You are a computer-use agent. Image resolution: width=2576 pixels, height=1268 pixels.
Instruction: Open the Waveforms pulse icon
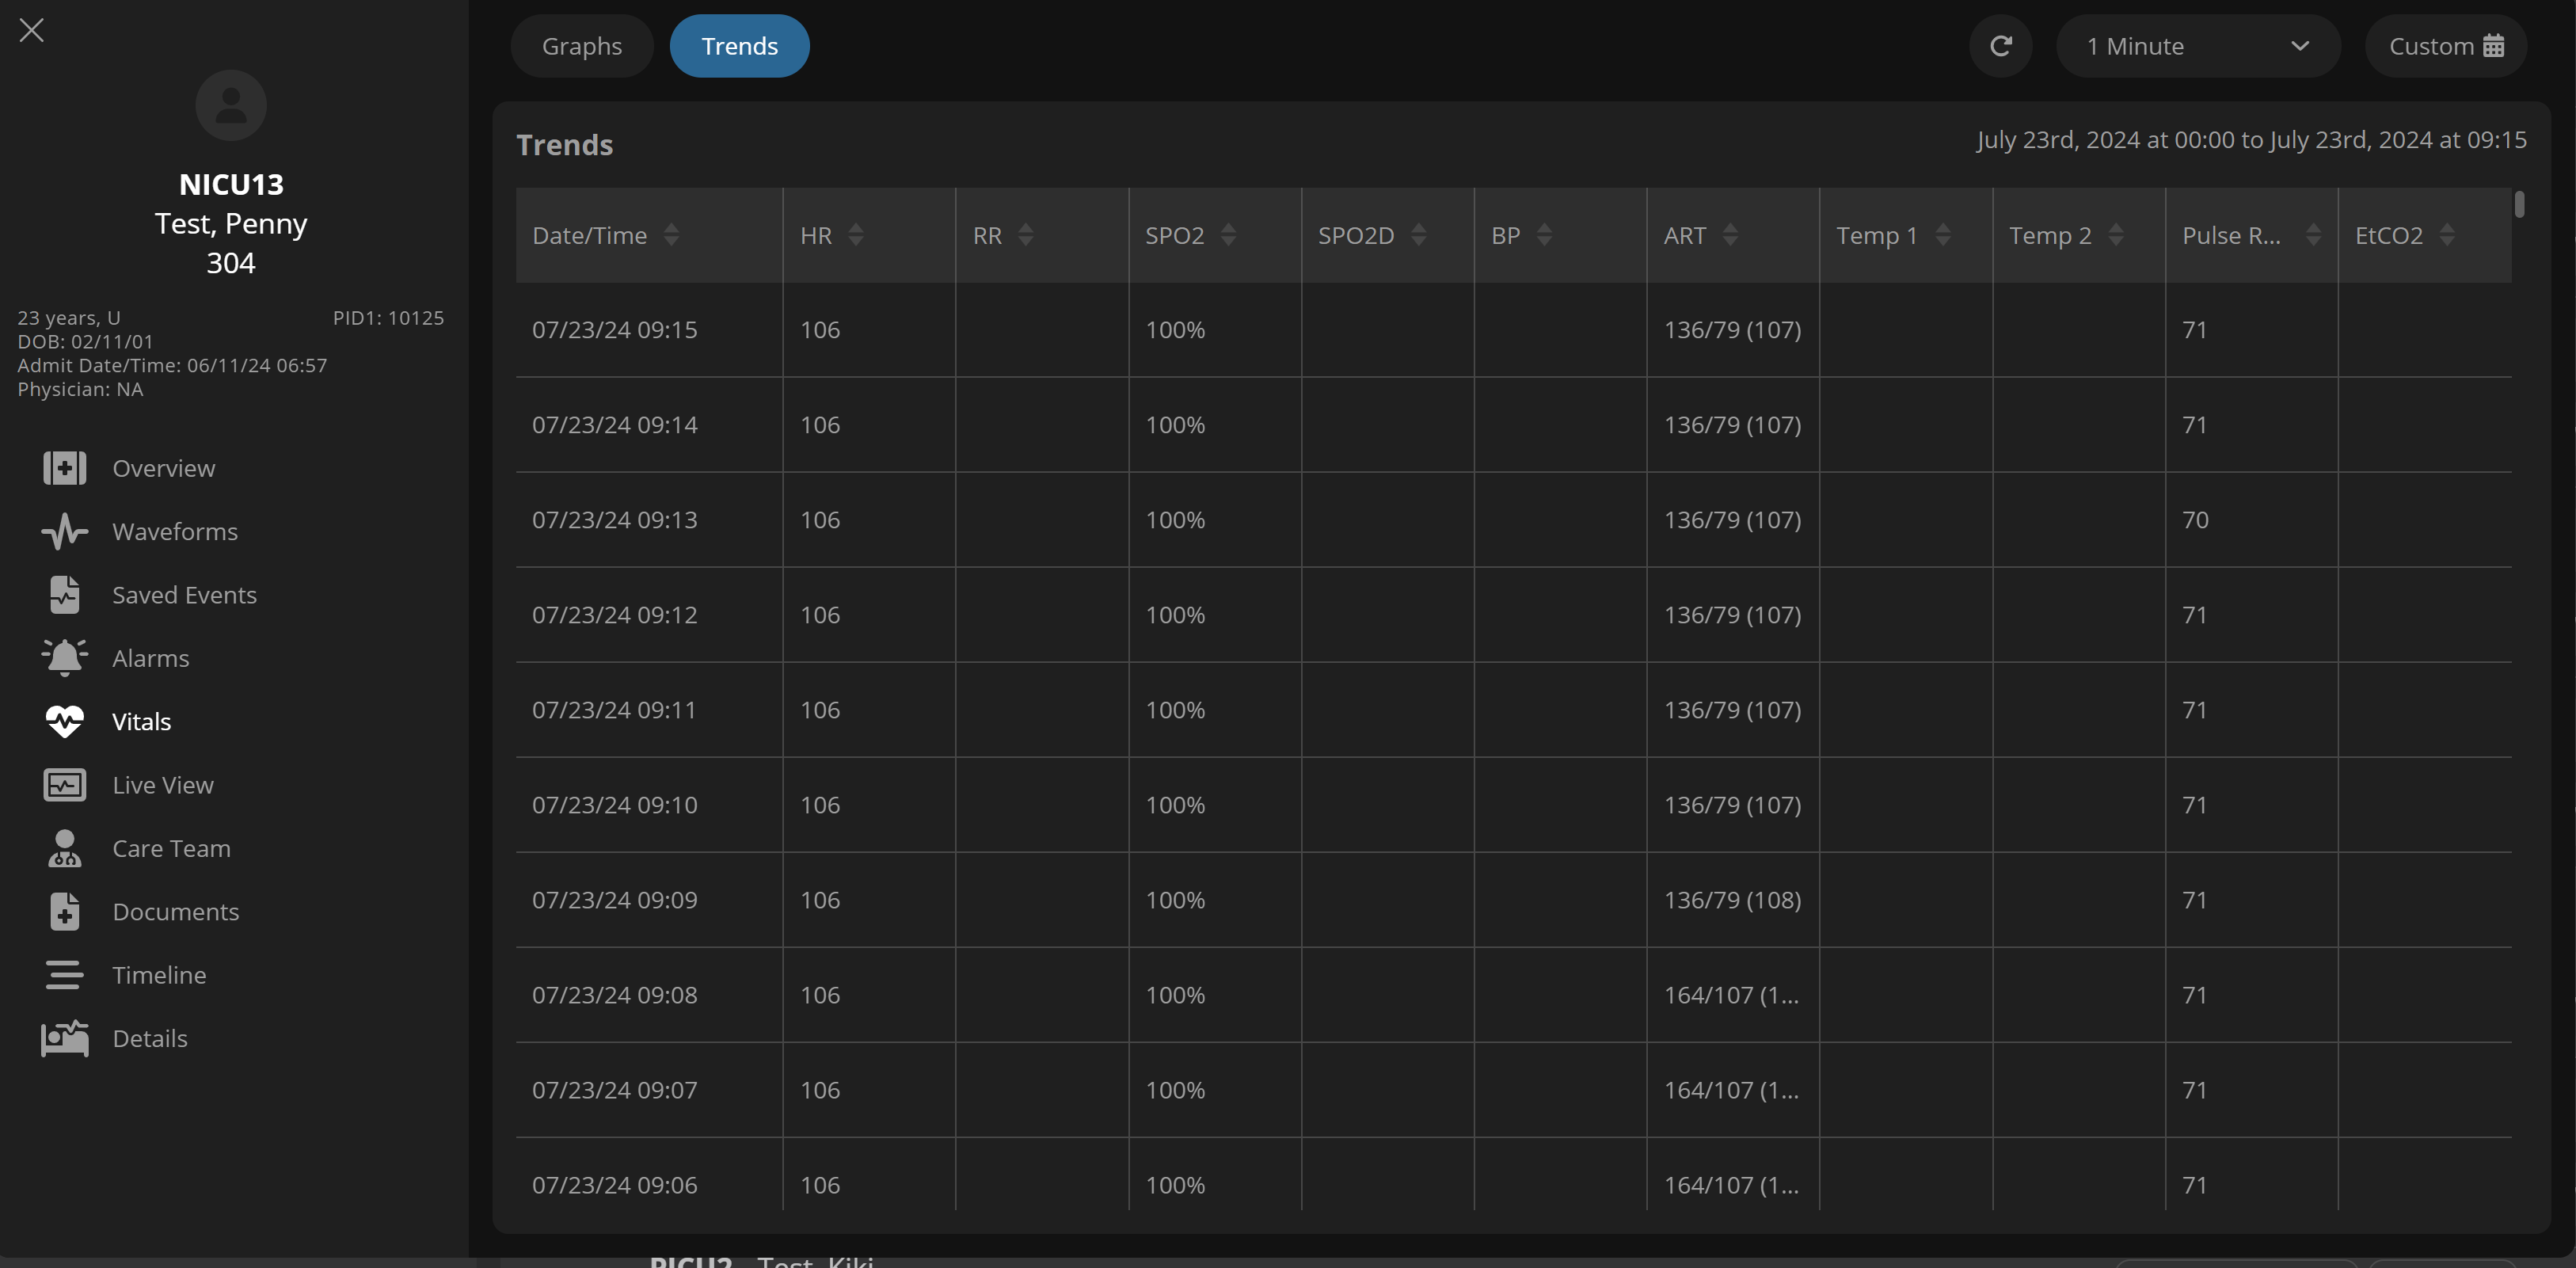tap(65, 531)
